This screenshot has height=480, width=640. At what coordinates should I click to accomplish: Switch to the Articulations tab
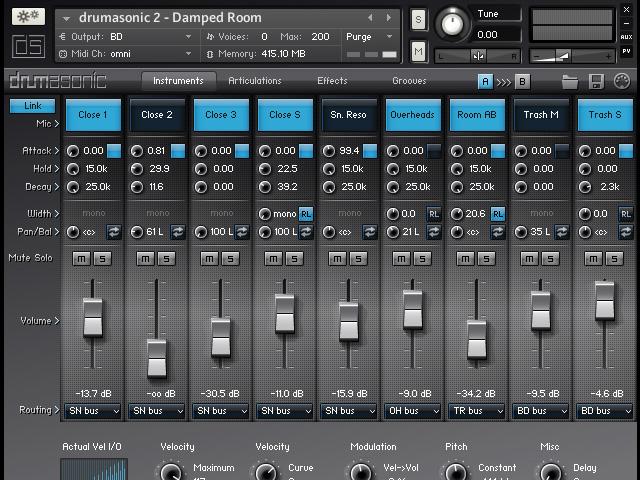point(255,81)
